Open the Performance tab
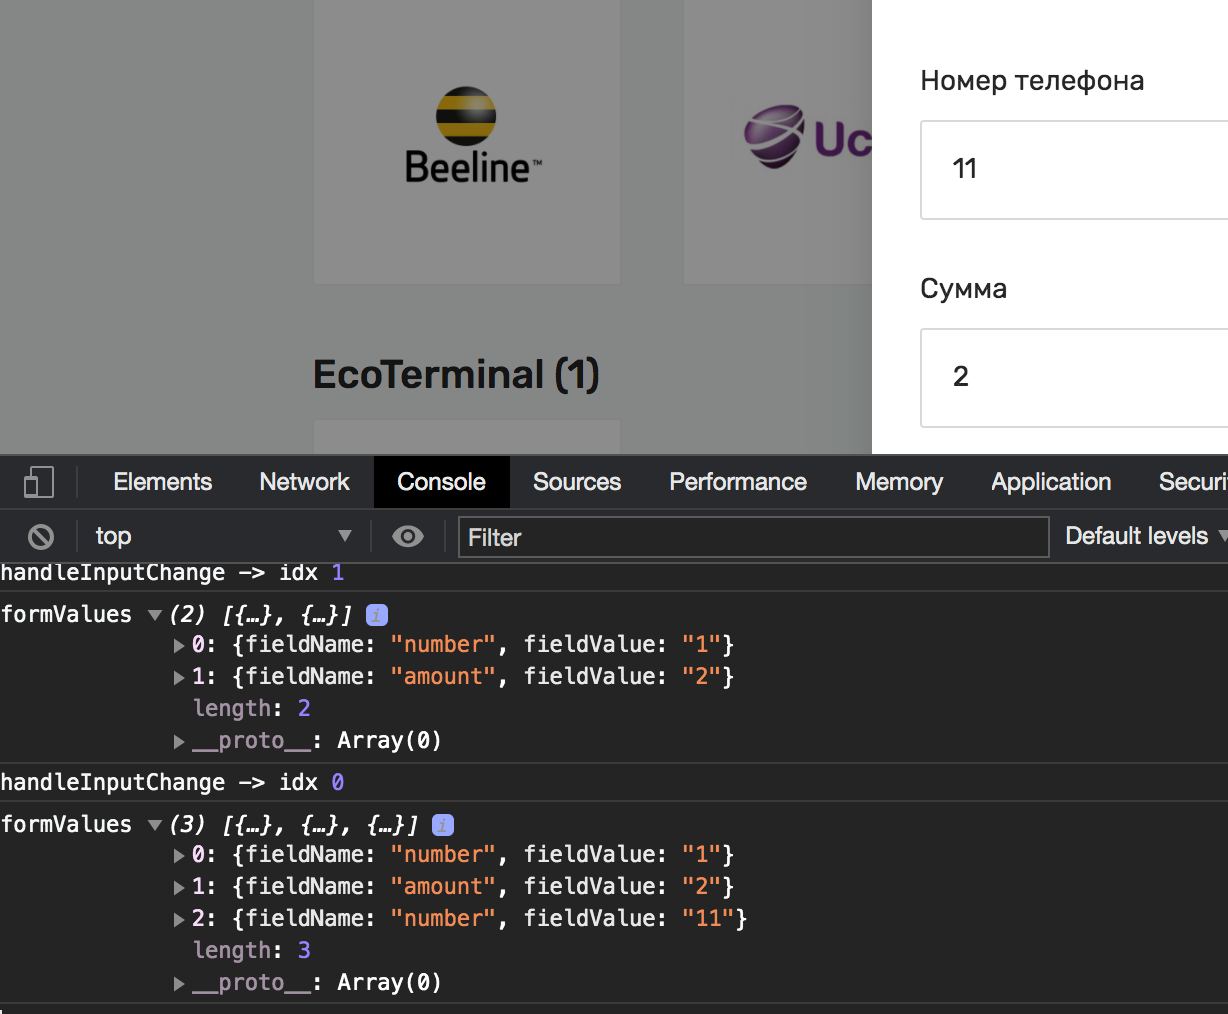This screenshot has height=1014, width=1228. [738, 482]
